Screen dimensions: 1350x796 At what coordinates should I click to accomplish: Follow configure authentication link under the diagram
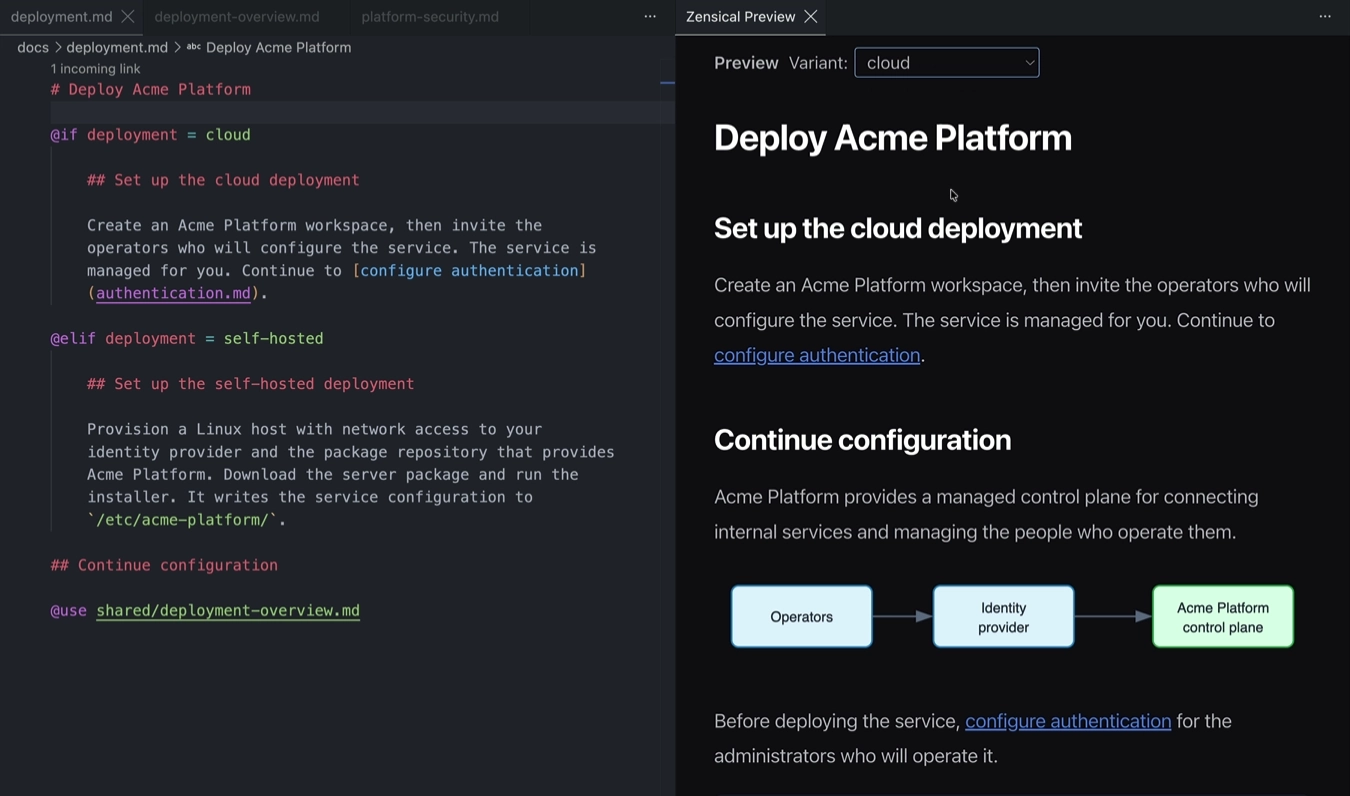1068,721
